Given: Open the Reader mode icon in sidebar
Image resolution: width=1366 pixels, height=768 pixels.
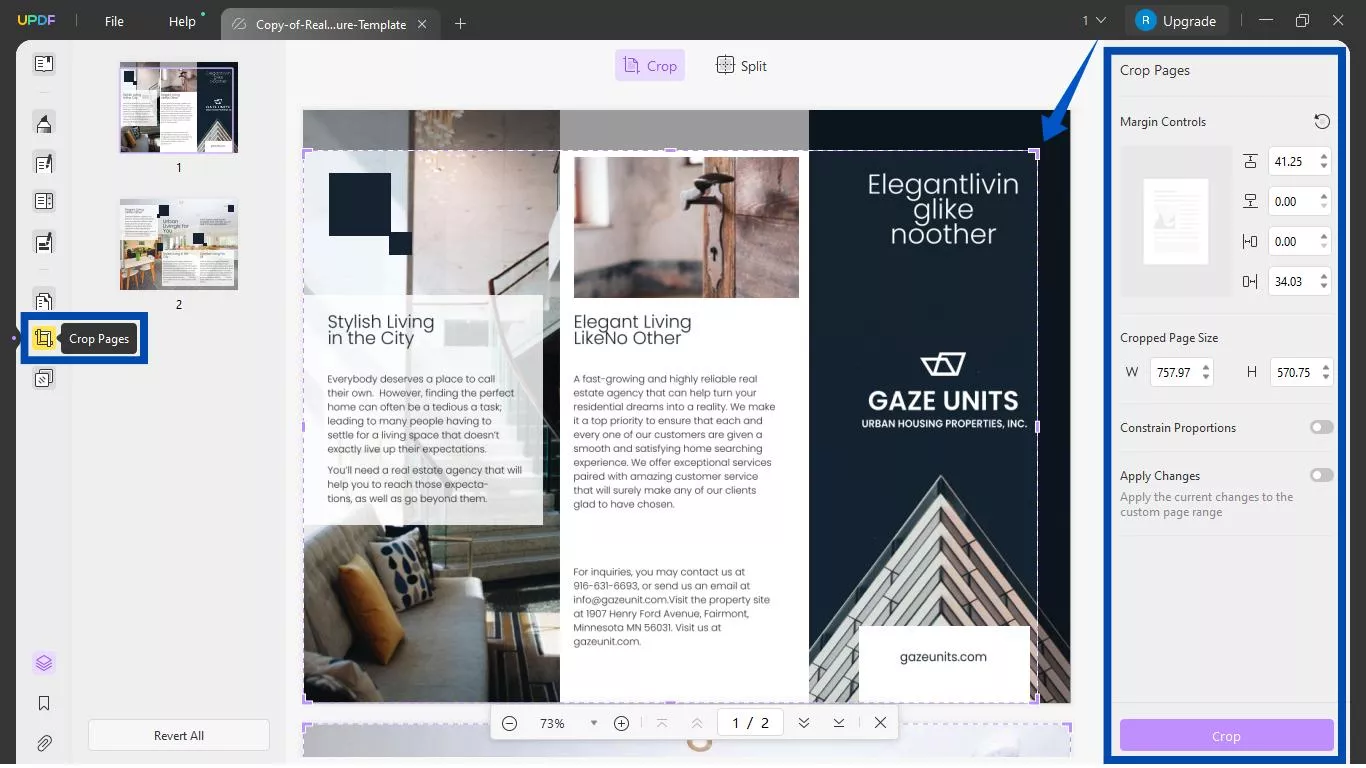Looking at the screenshot, I should click(44, 64).
